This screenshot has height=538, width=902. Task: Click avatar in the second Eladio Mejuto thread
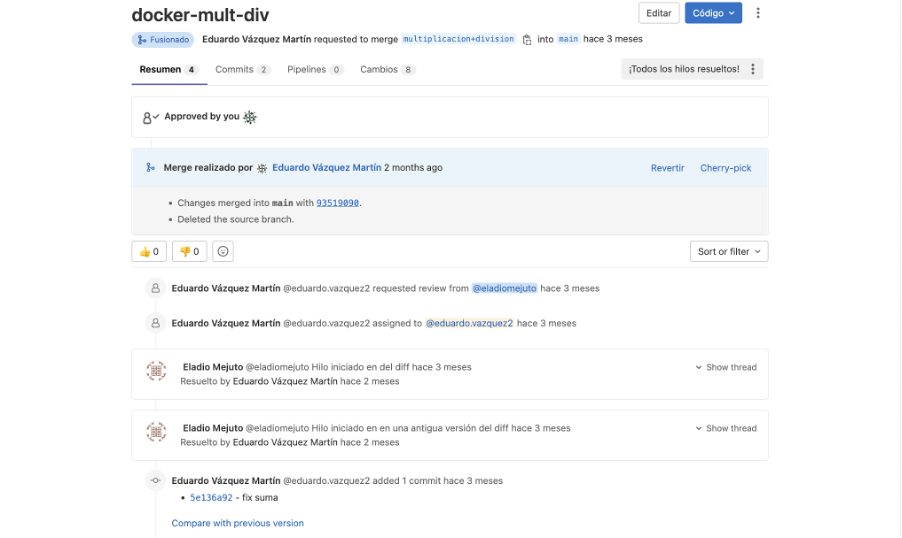click(156, 434)
